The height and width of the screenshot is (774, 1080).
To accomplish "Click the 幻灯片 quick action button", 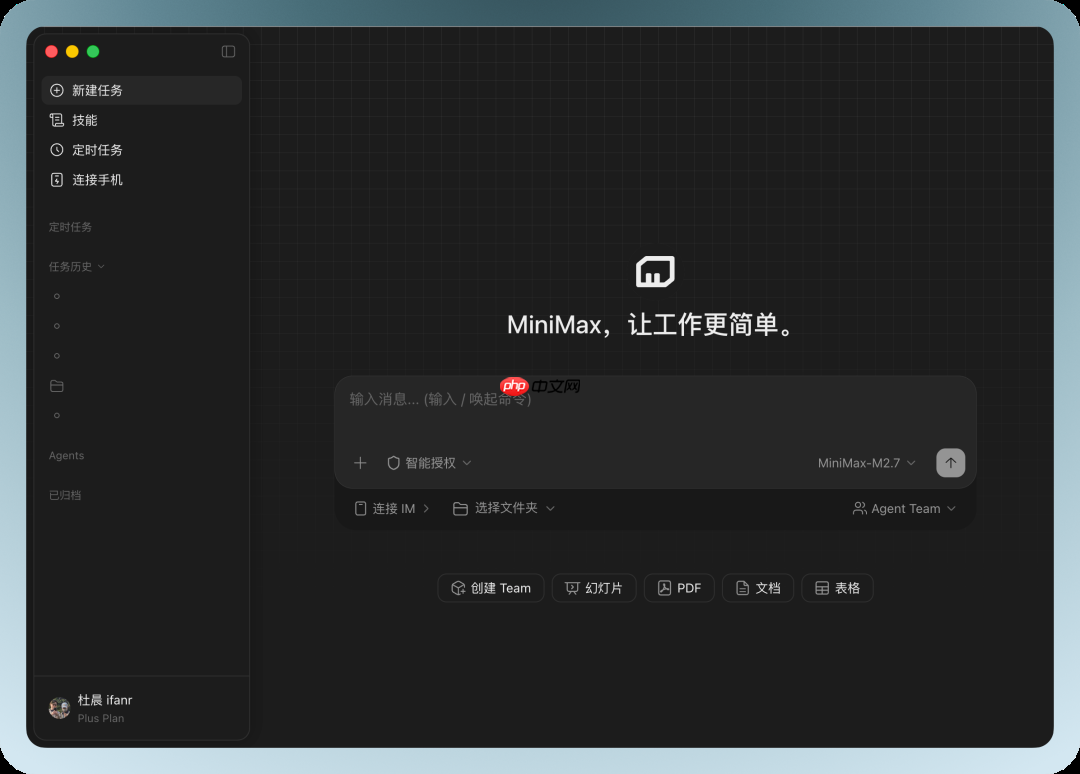I will coord(594,588).
